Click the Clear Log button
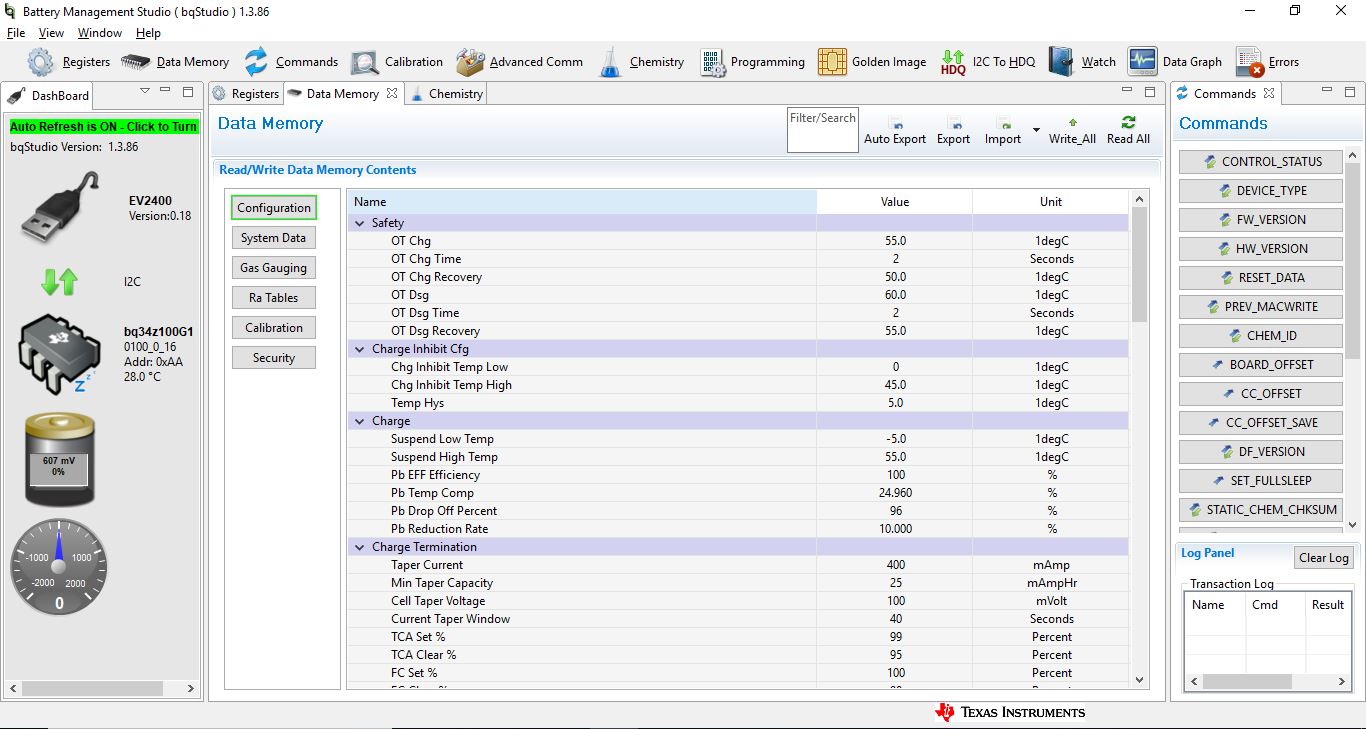 pos(1324,558)
